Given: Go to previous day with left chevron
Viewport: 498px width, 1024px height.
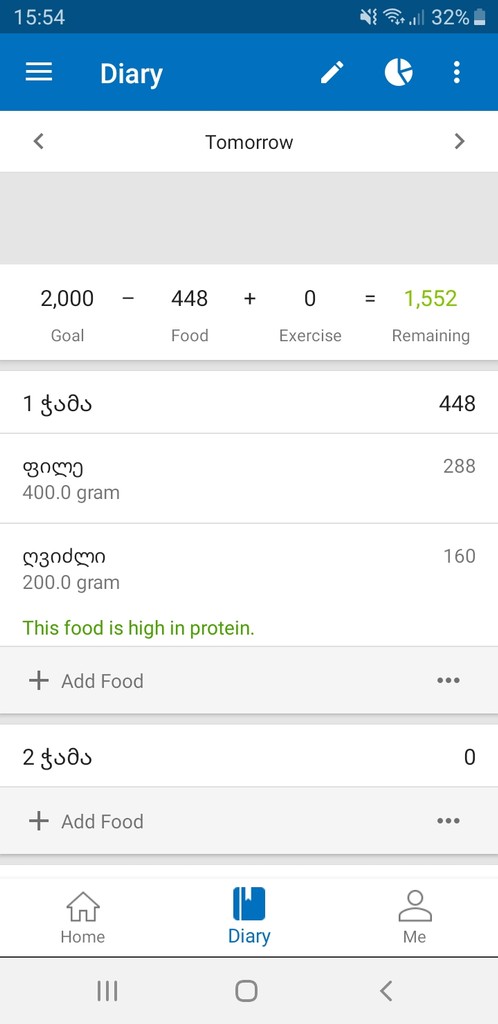Looking at the screenshot, I should [x=39, y=141].
